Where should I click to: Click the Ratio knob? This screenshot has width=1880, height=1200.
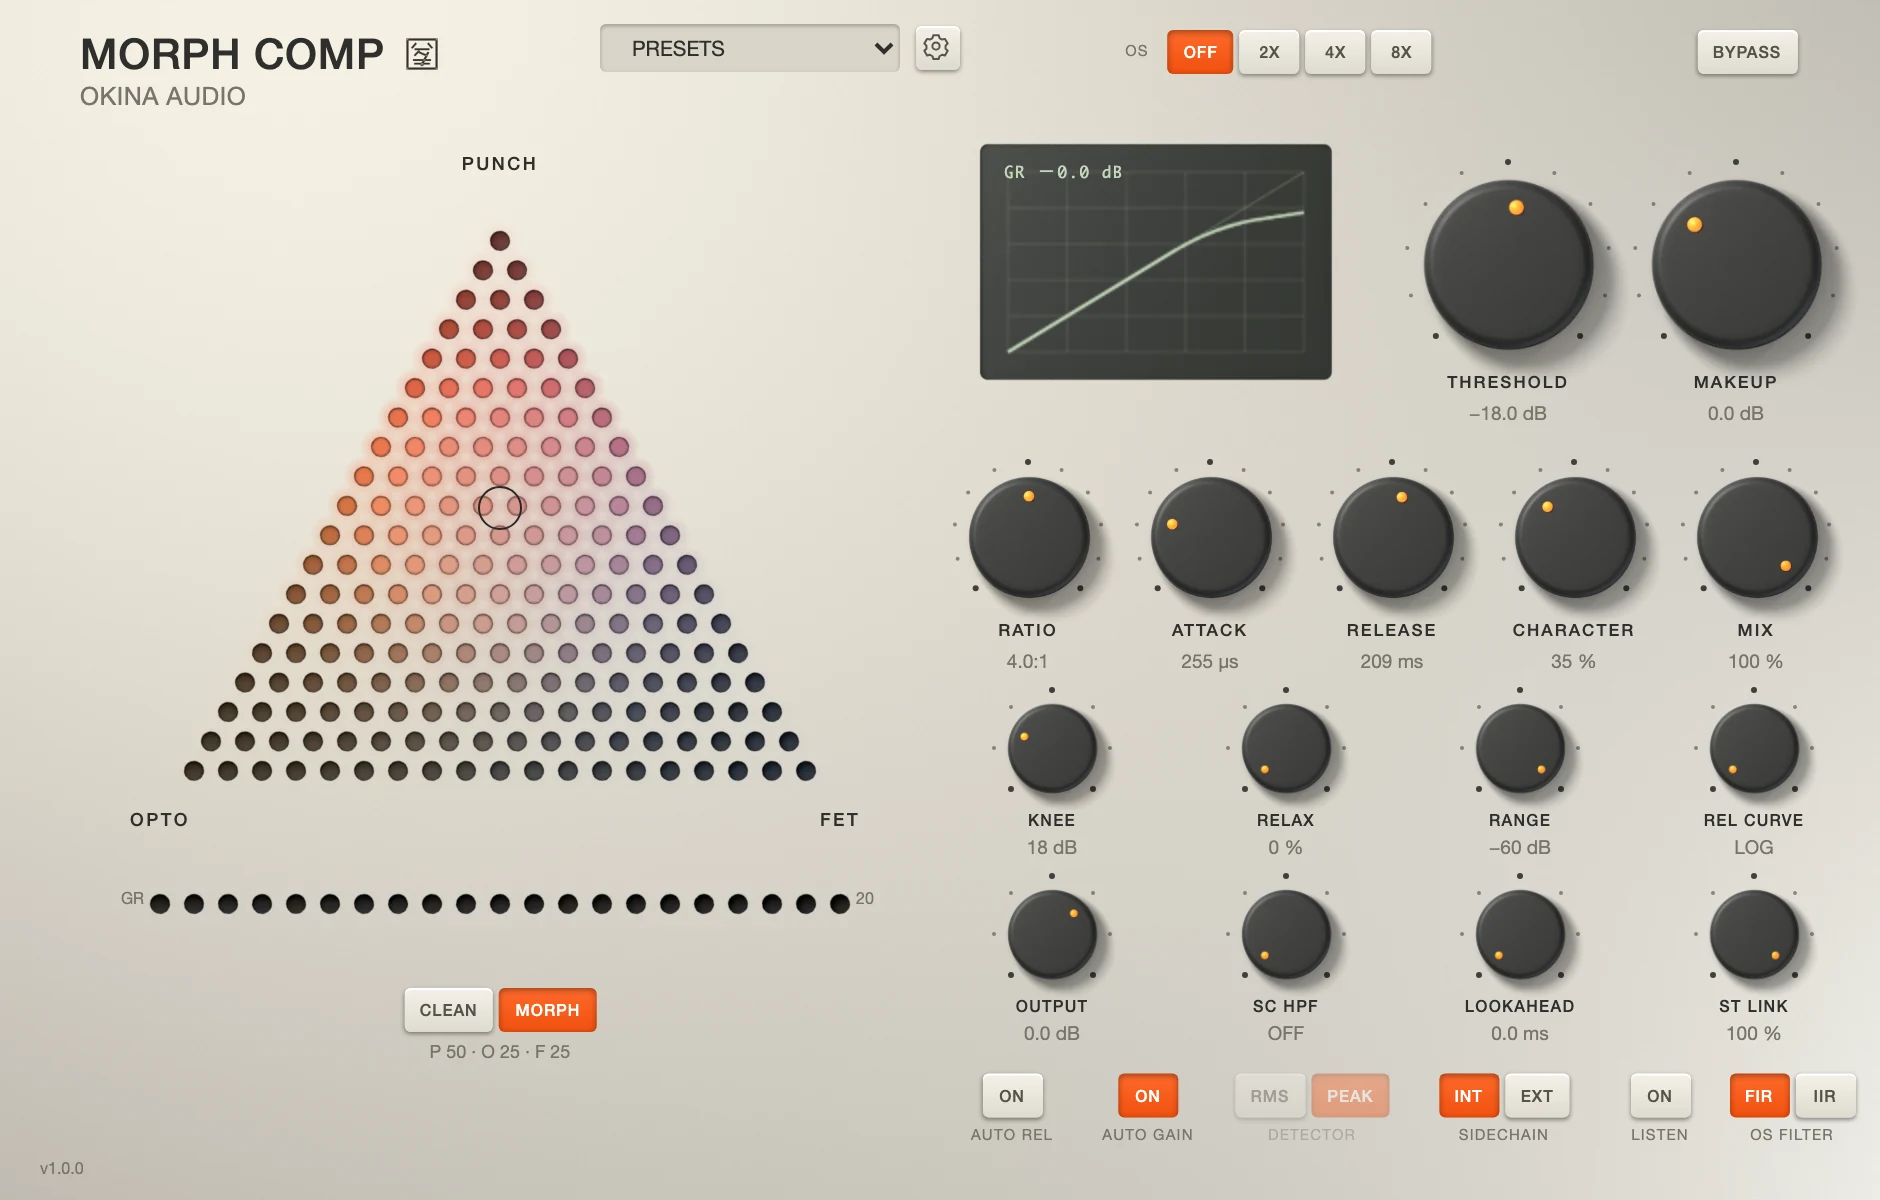tap(1028, 538)
